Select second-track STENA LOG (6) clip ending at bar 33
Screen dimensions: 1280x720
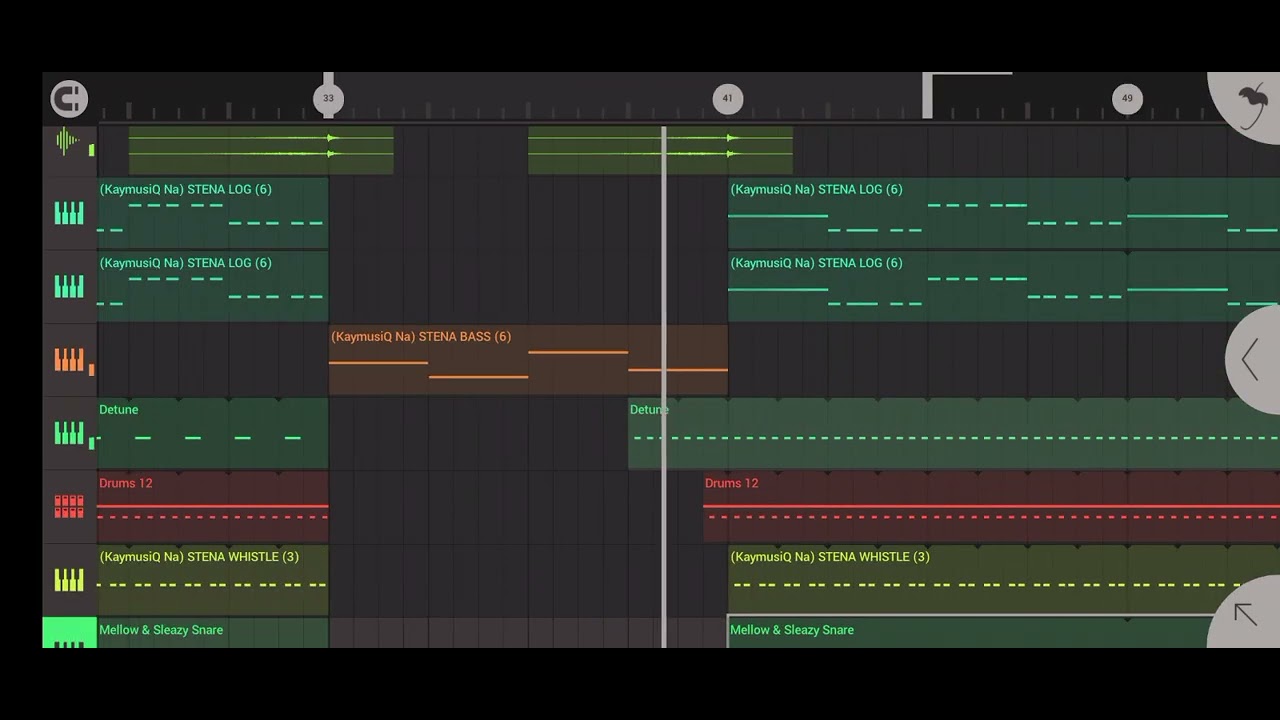point(213,286)
